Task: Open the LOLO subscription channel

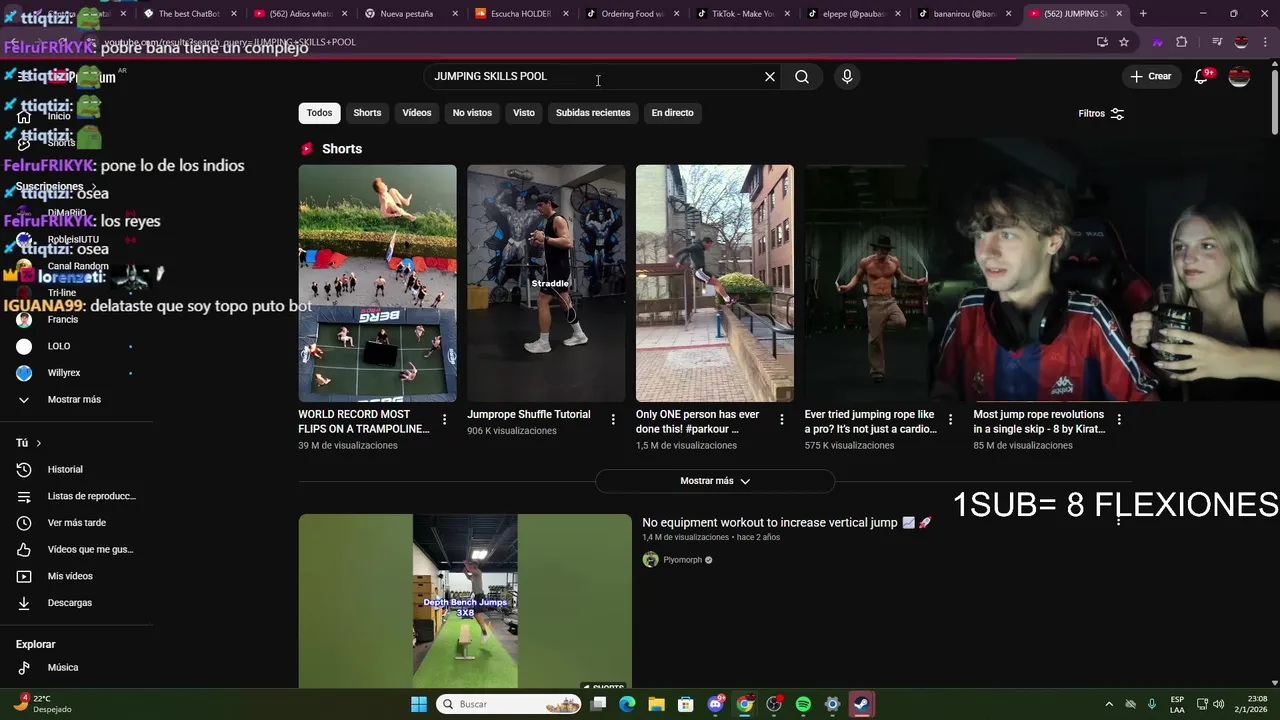Action: tap(59, 346)
